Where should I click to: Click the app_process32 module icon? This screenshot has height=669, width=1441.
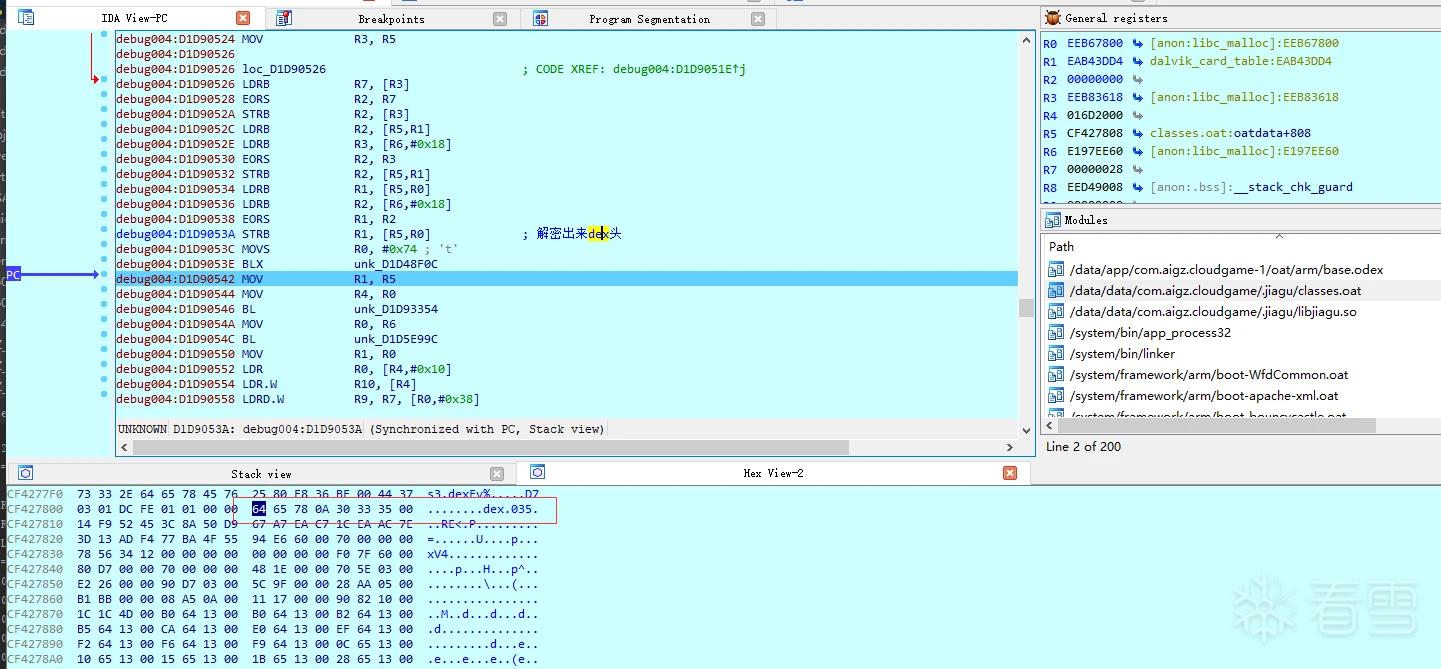(1056, 333)
